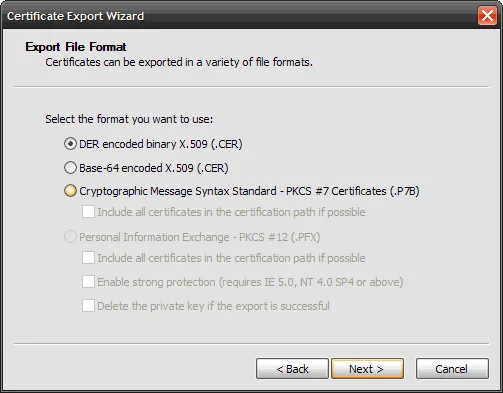The width and height of the screenshot is (503, 393).
Task: Click the Next button to continue
Action: click(367, 369)
